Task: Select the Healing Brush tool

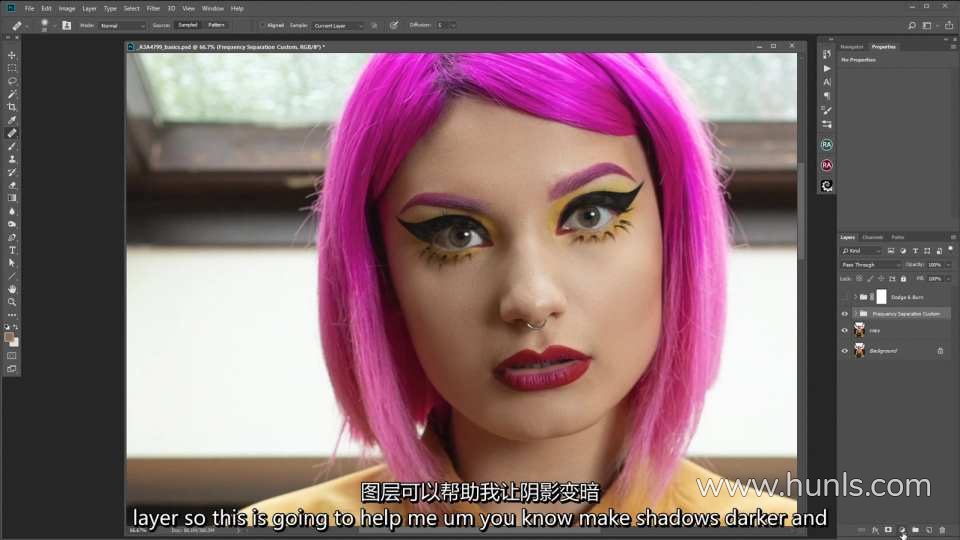Action: (12, 133)
